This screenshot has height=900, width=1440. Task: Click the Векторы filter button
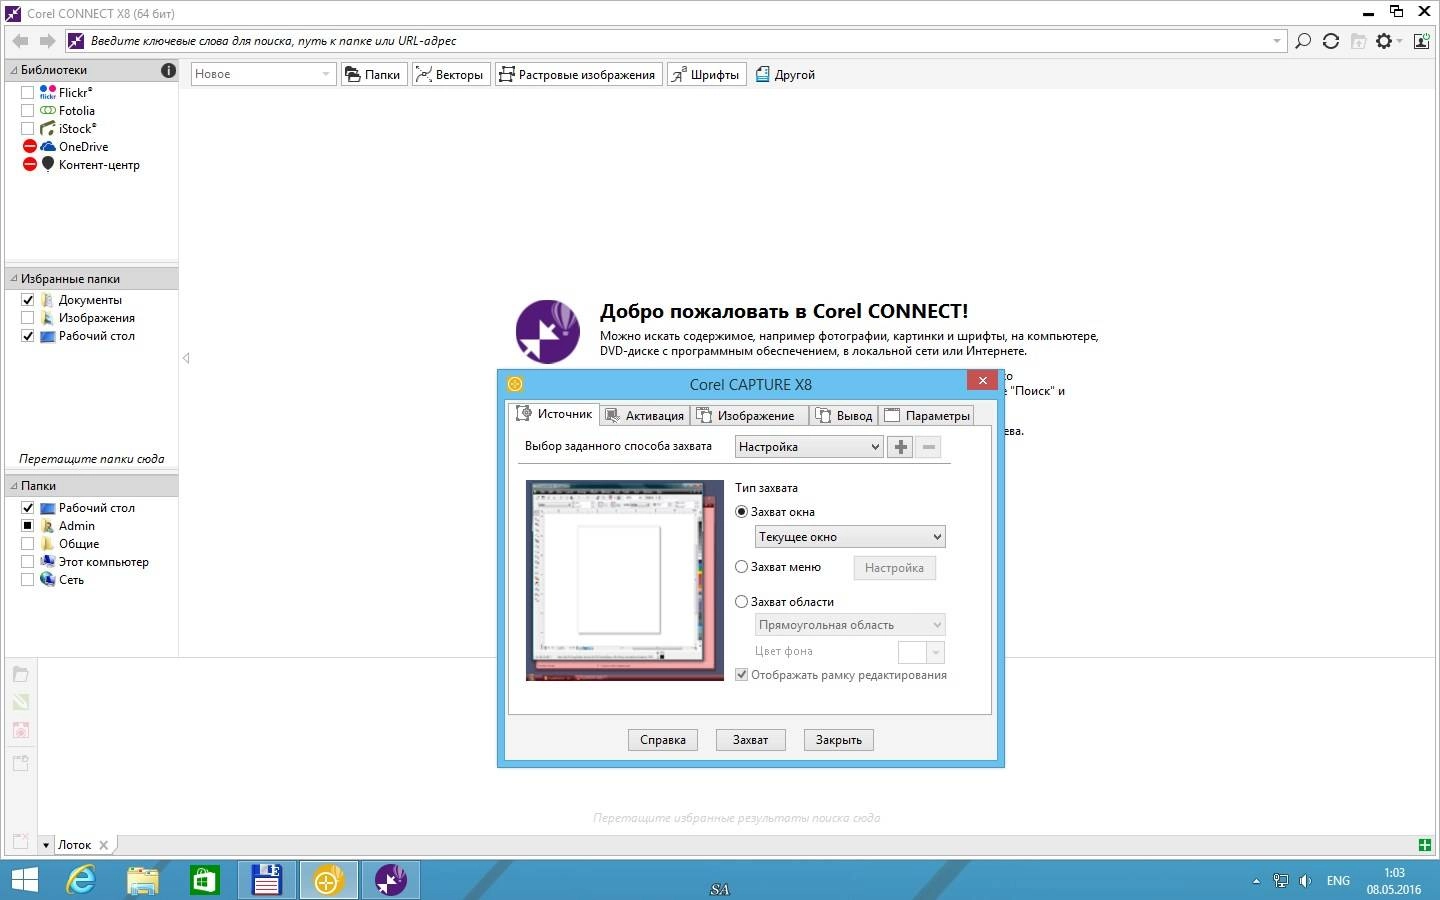[x=451, y=74]
